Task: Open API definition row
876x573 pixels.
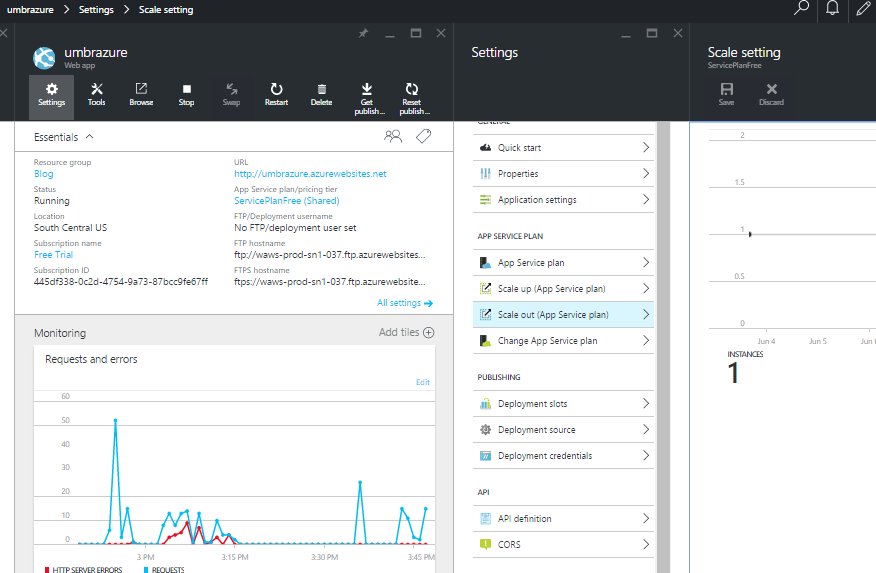Action: pos(563,519)
